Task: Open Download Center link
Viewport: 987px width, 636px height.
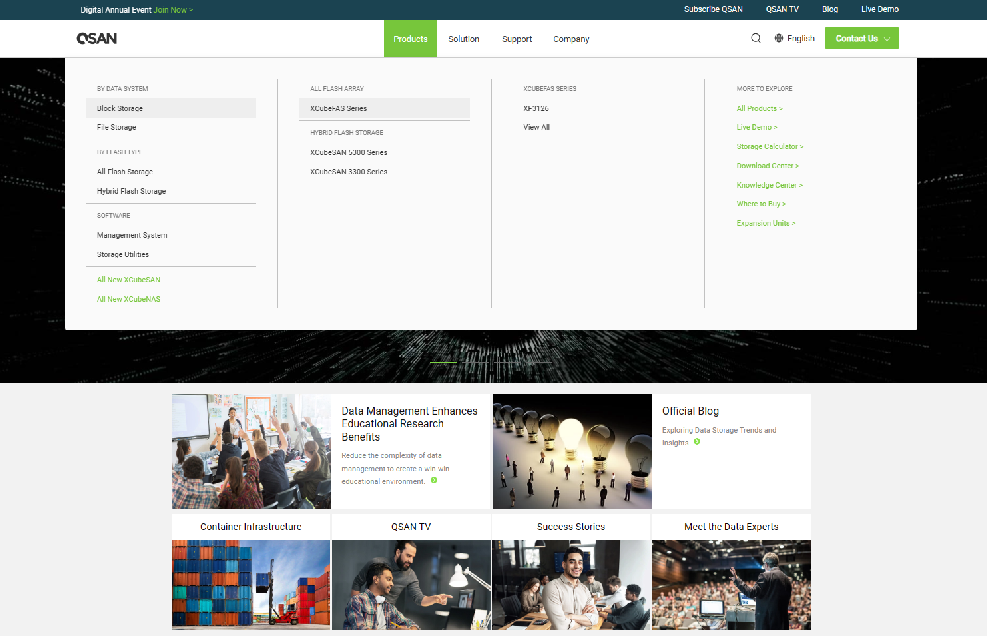Action: (767, 166)
